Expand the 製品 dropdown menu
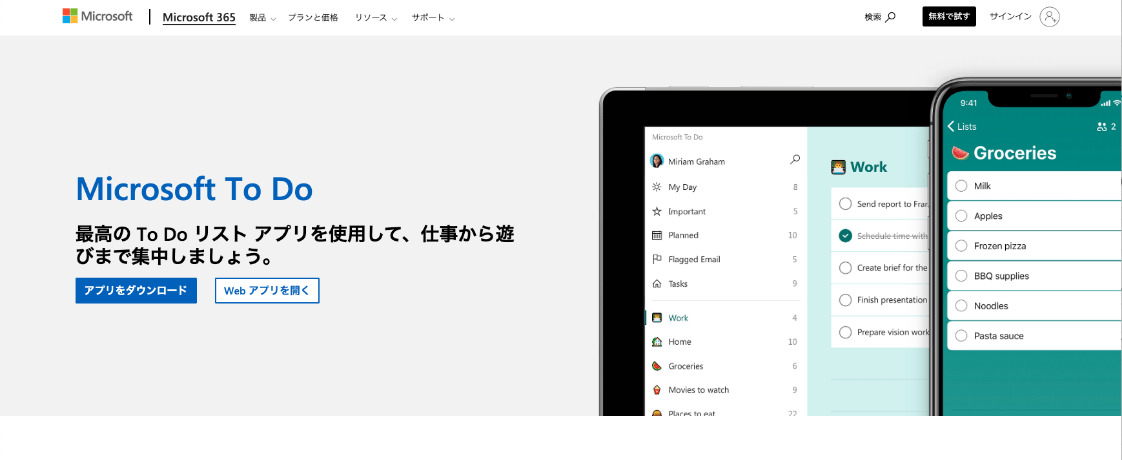Viewport: 1122px width, 460px height. (x=262, y=18)
